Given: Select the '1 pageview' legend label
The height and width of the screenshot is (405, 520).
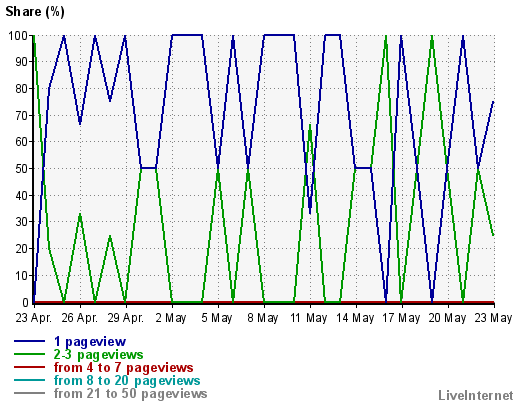Looking at the screenshot, I should point(90,342).
